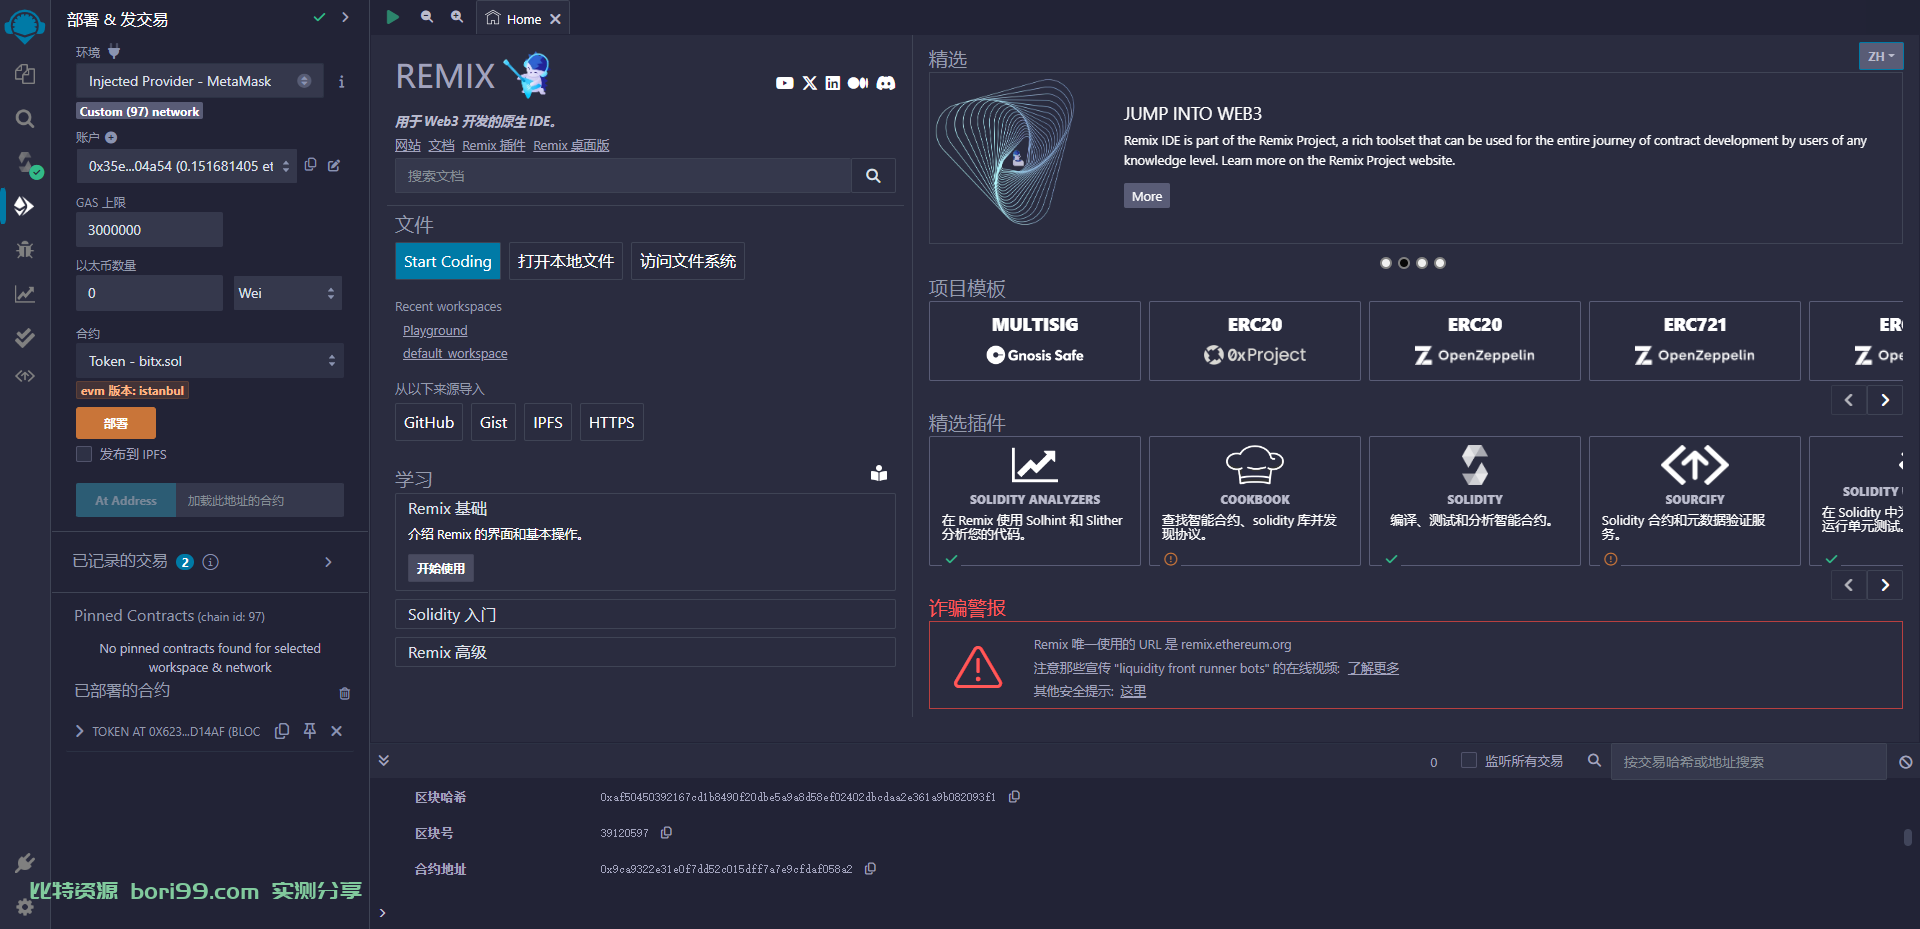Select the IPFS import option
1920x929 pixels.
click(x=548, y=422)
